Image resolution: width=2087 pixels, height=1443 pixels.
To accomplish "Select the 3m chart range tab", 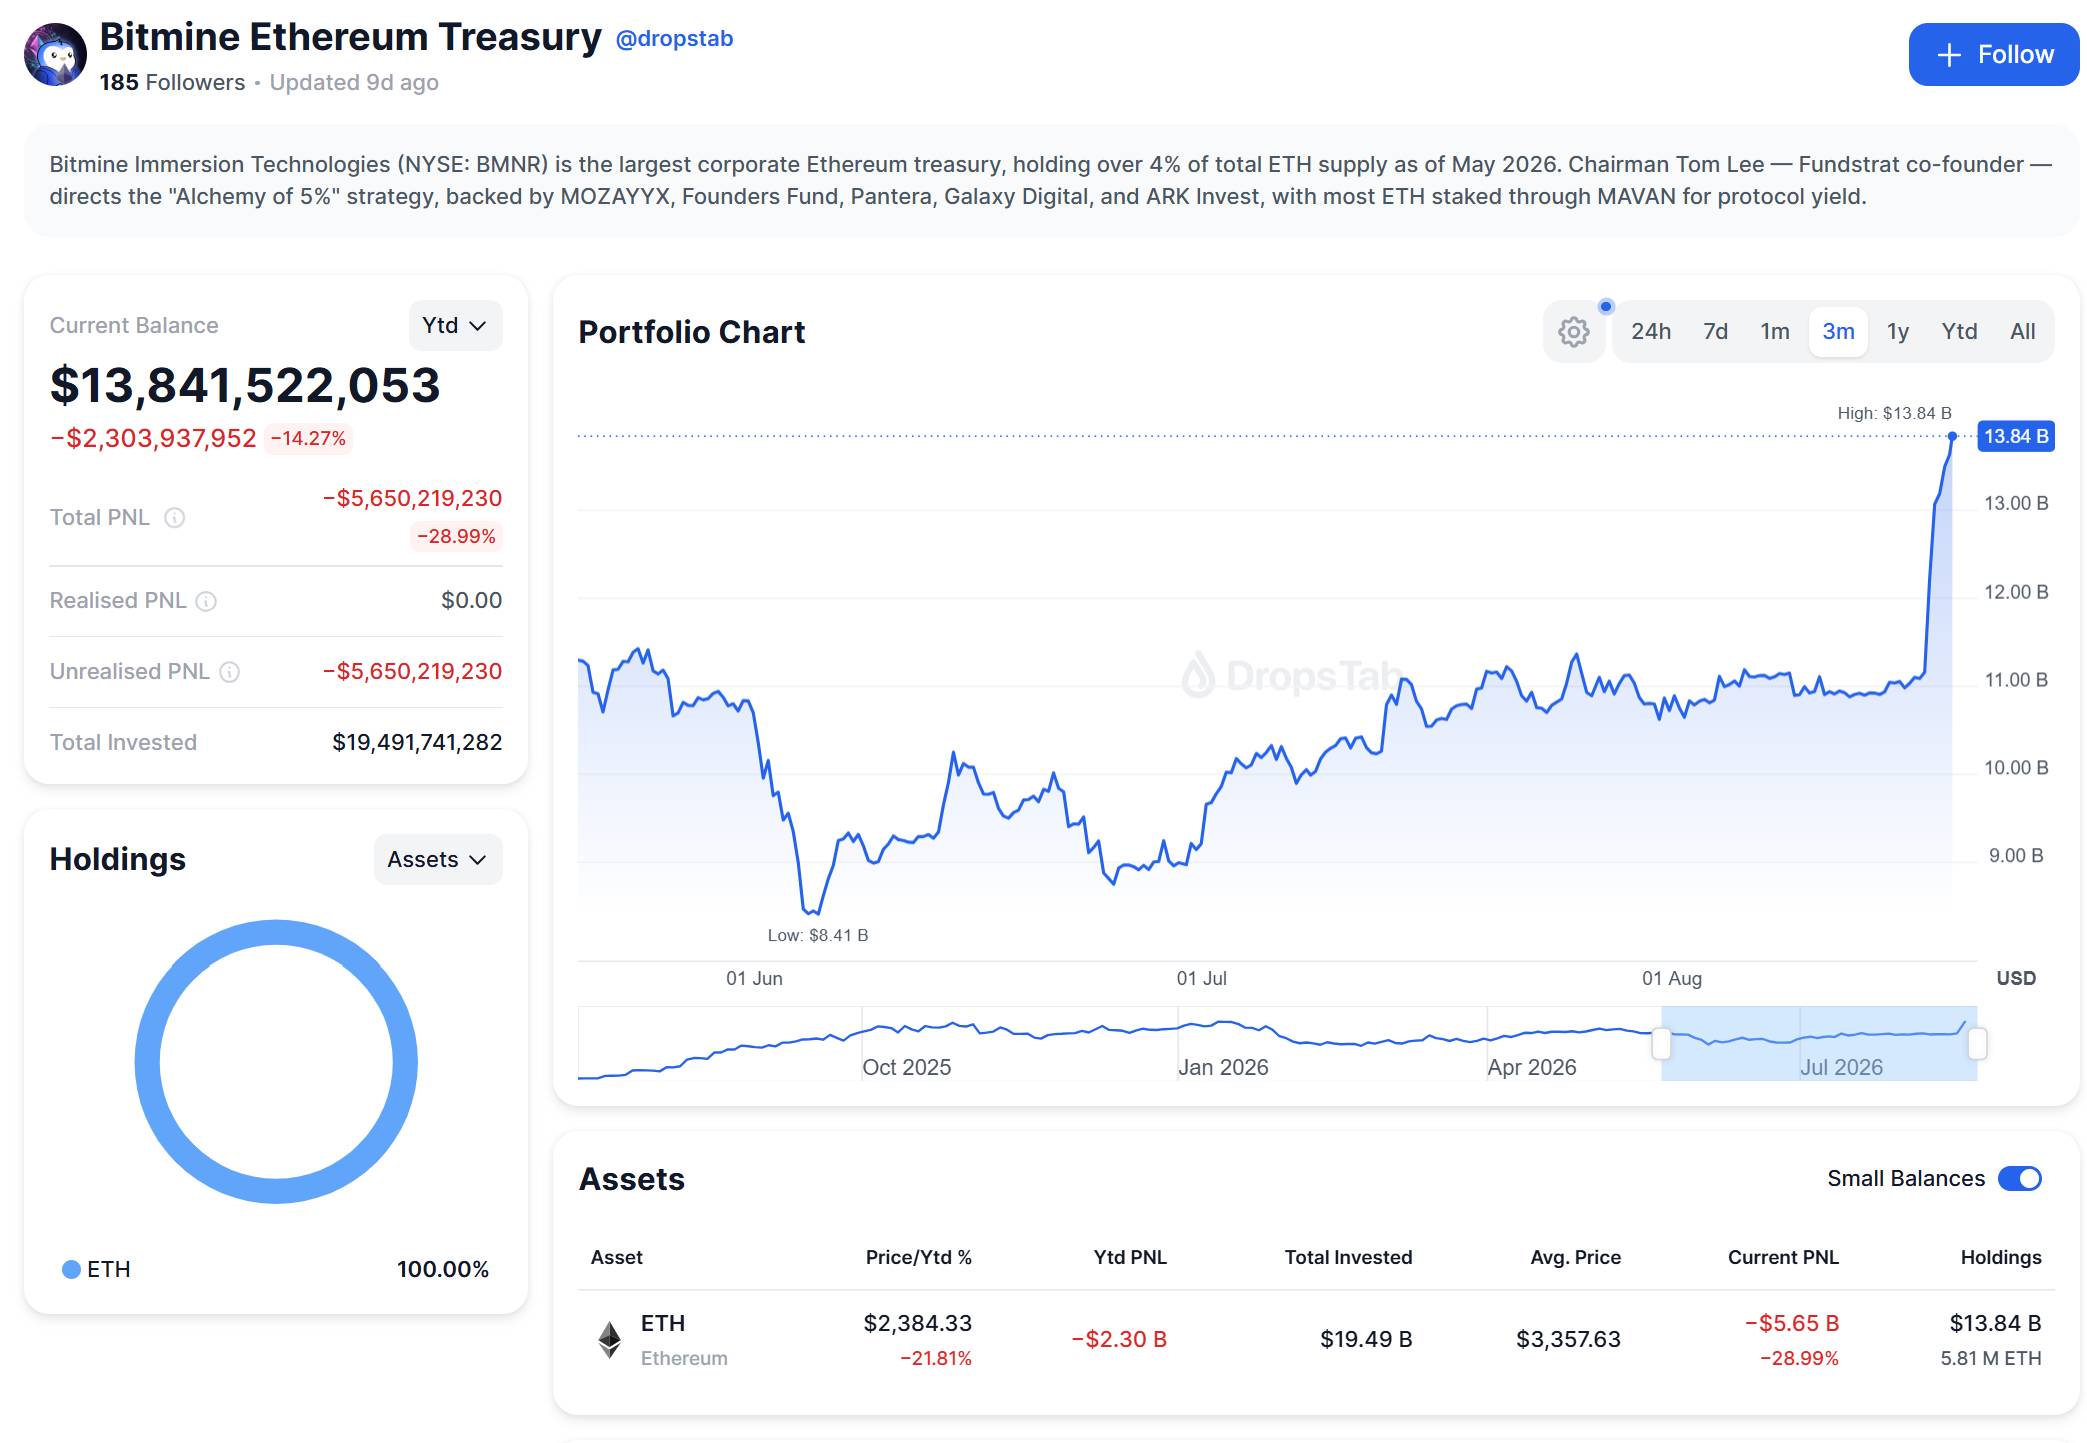I will (x=1838, y=332).
